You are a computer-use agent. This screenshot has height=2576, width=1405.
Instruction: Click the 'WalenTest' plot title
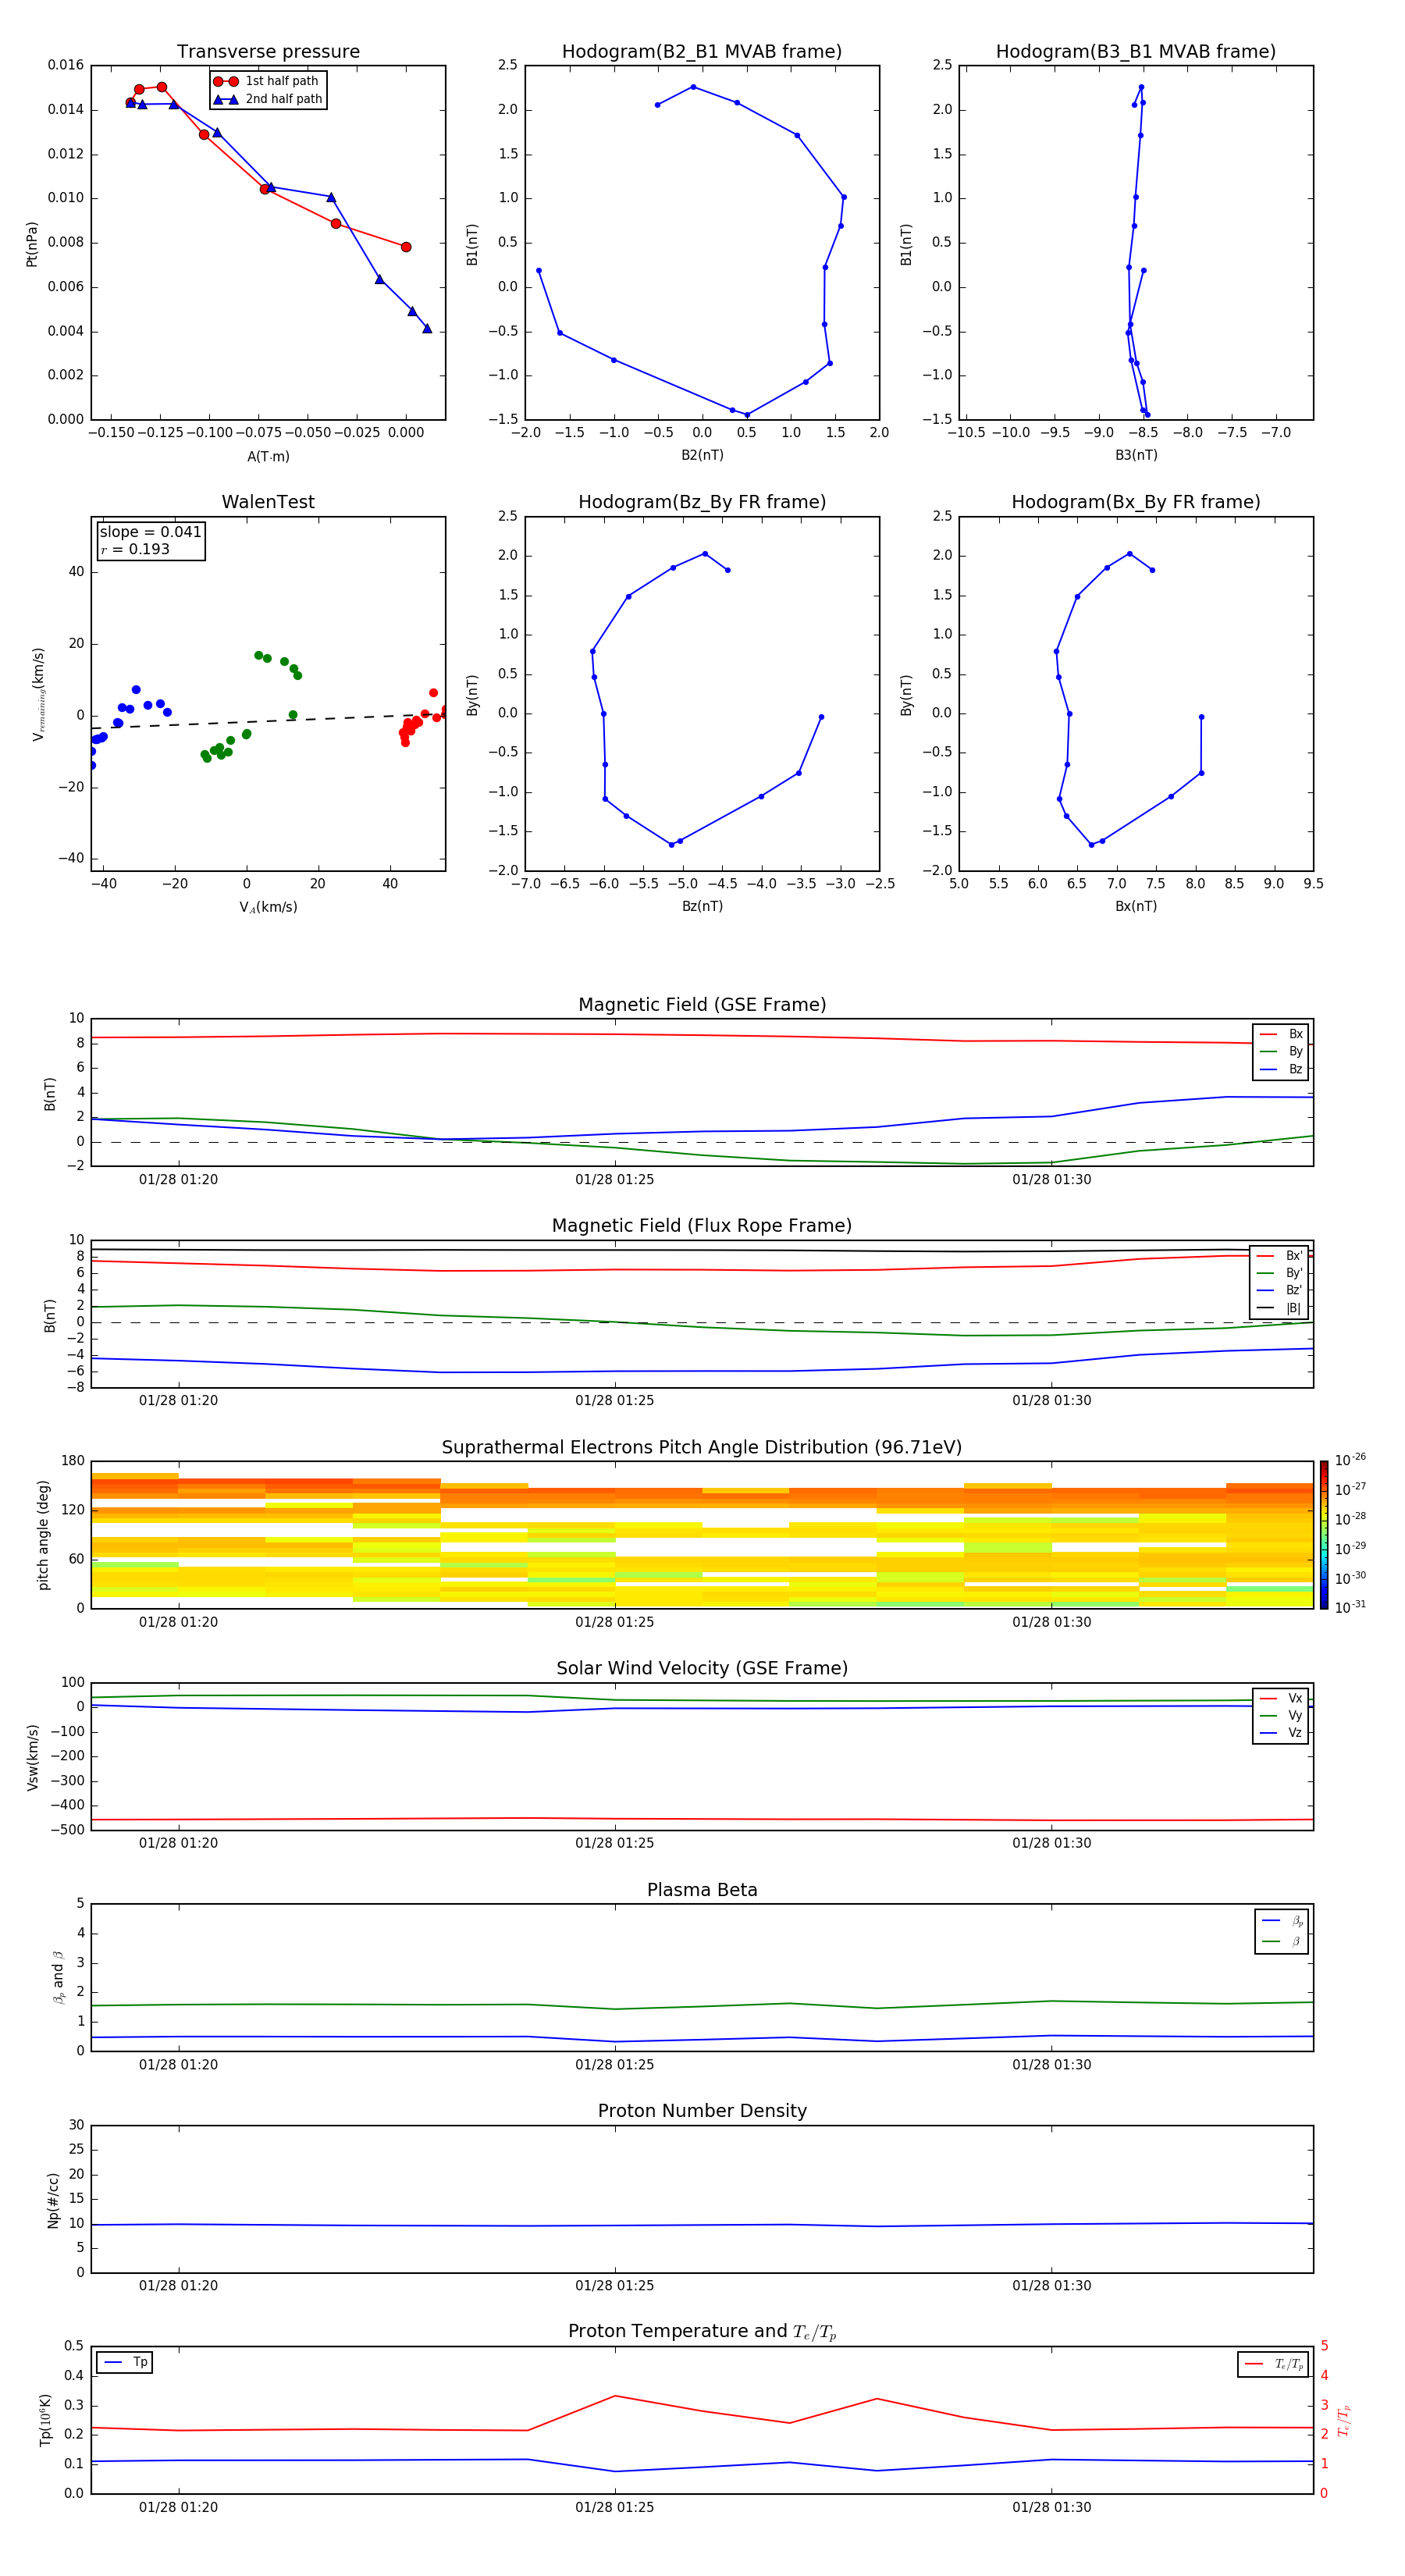(x=268, y=502)
